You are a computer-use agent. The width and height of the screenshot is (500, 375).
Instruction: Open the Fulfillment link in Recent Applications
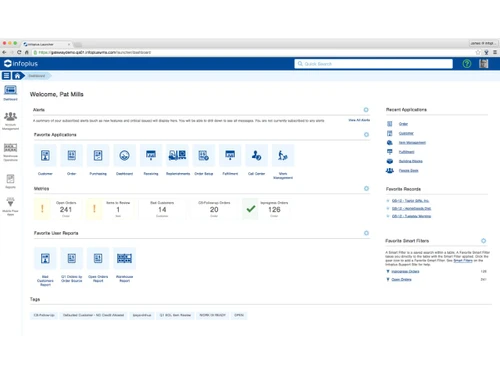pyautogui.click(x=407, y=152)
